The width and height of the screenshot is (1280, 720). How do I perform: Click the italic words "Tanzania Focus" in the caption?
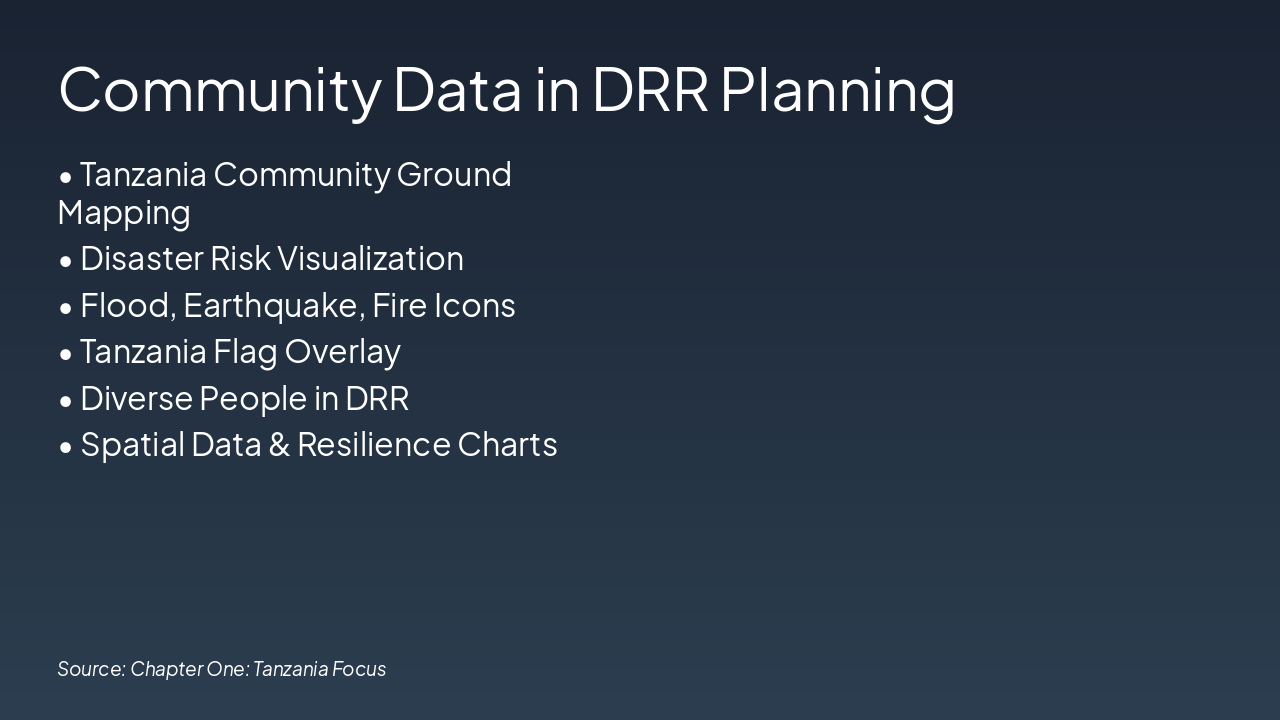pyautogui.click(x=320, y=669)
